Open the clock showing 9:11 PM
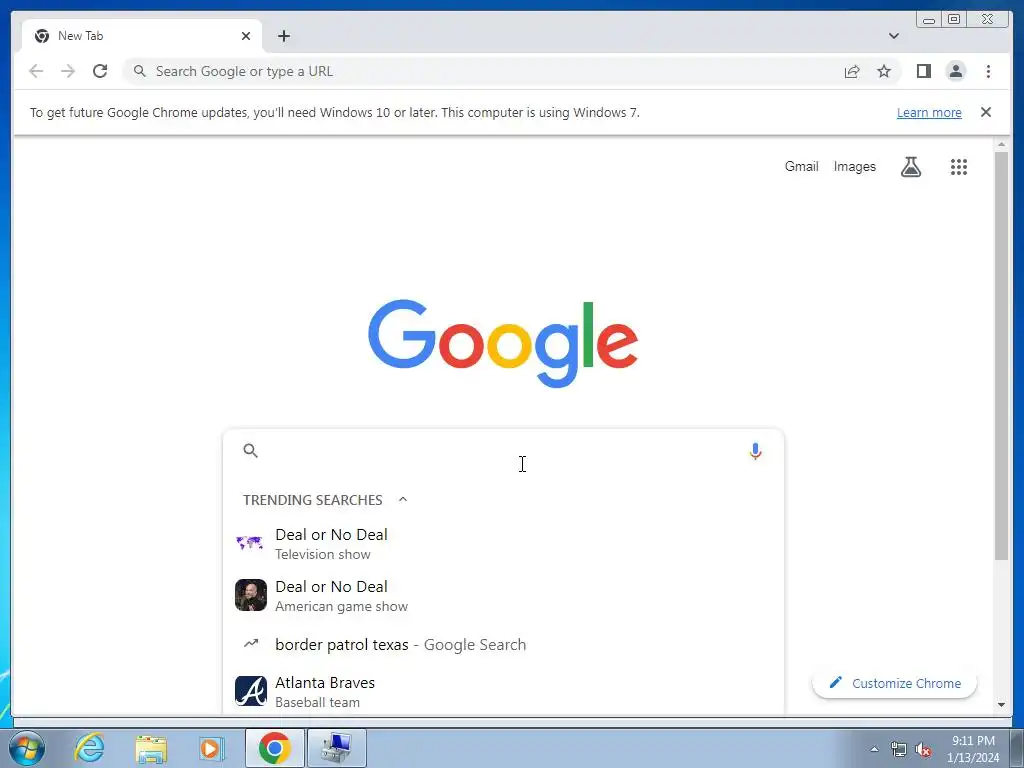 coord(973,749)
